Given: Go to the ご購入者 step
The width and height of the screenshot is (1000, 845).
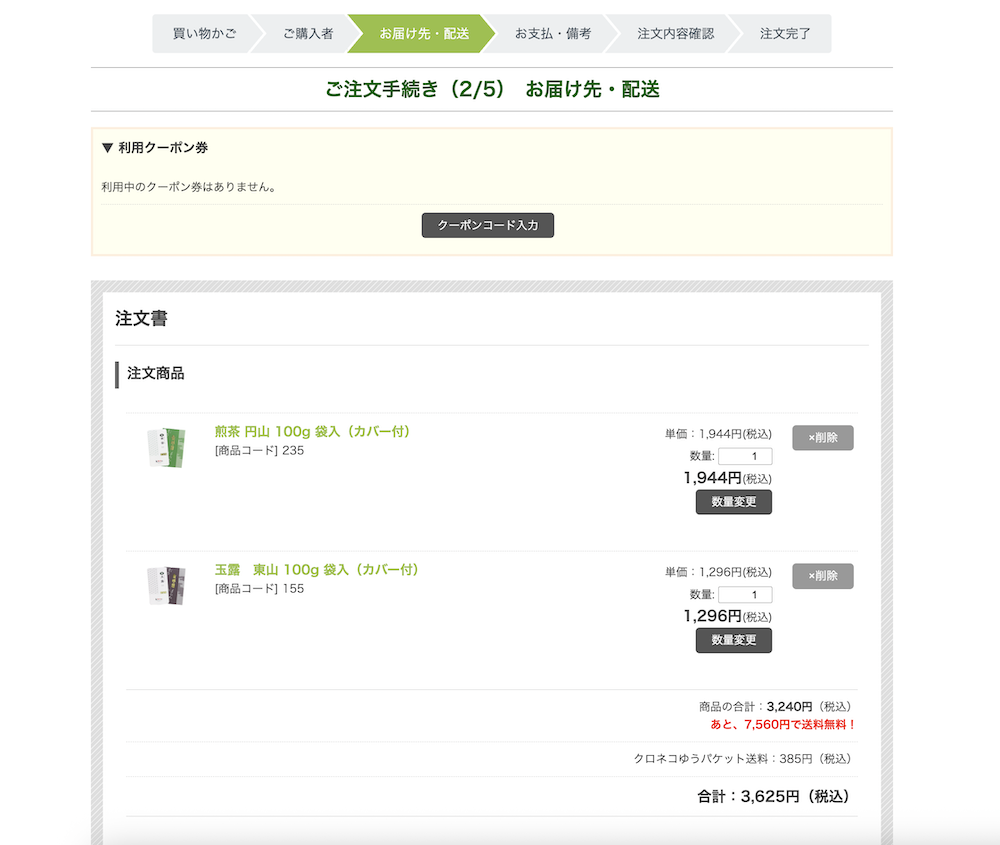Looking at the screenshot, I should pos(307,34).
